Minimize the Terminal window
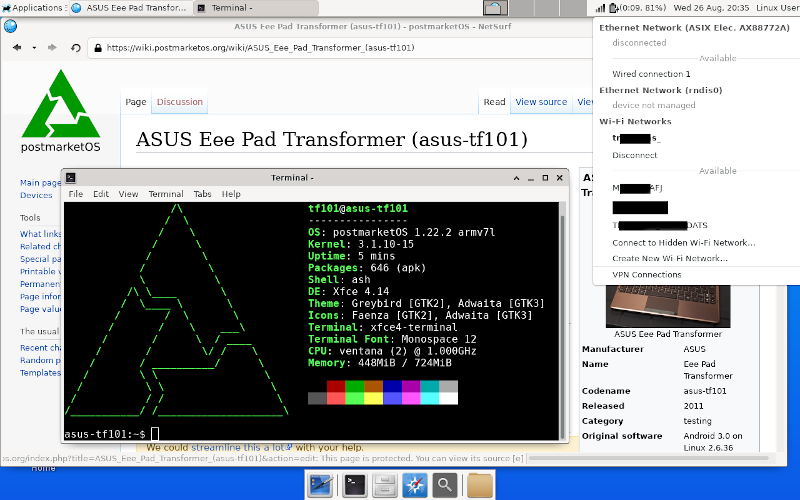Screen dimensions: 800x500 click(x=531, y=178)
